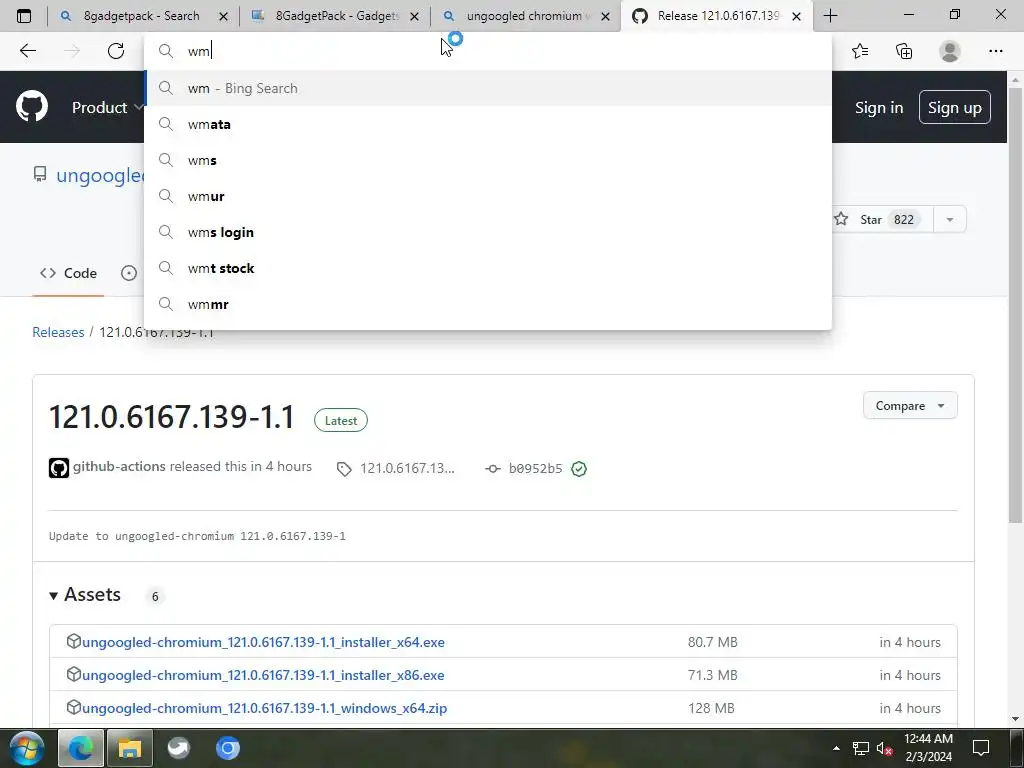
Task: Collapse the Assets section
Action: point(85,595)
